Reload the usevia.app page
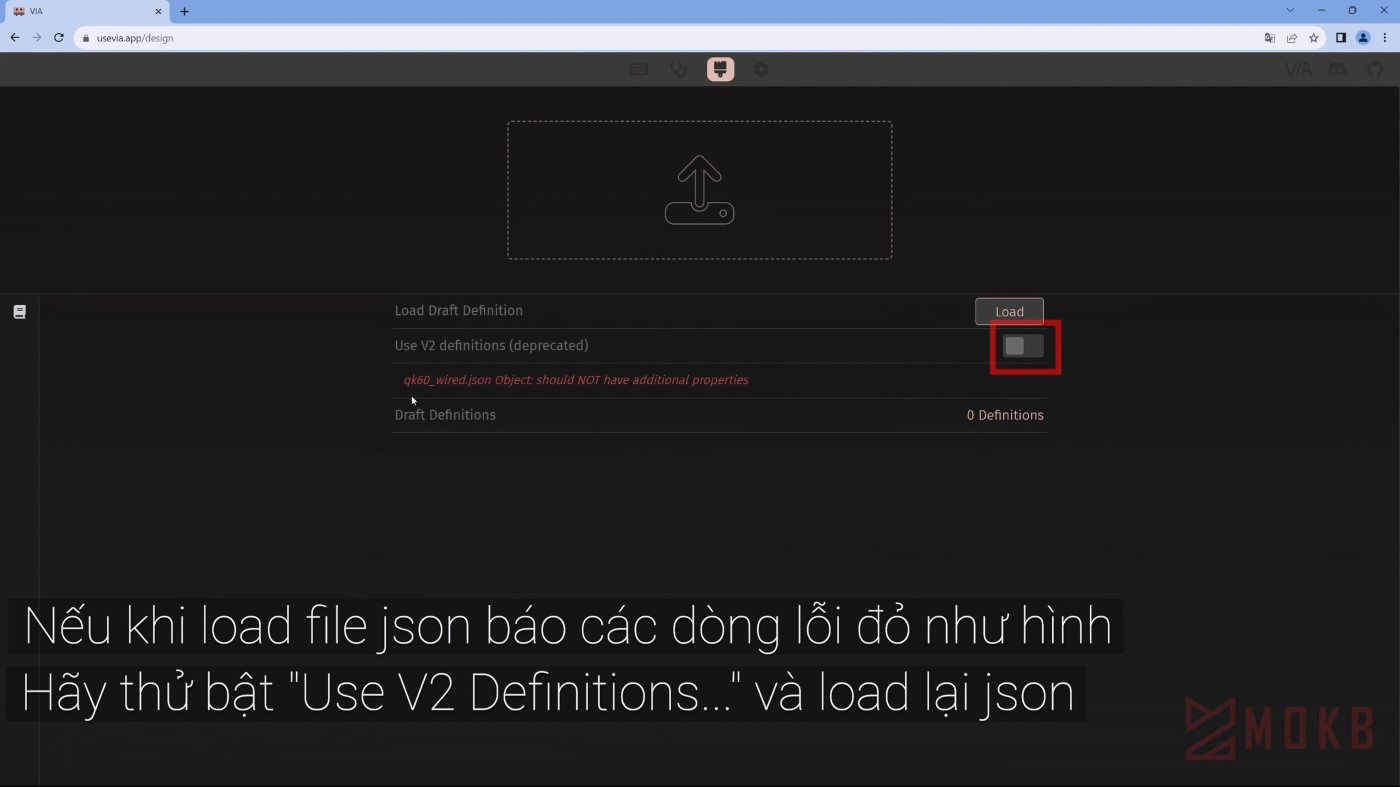This screenshot has height=787, width=1400. 59,38
